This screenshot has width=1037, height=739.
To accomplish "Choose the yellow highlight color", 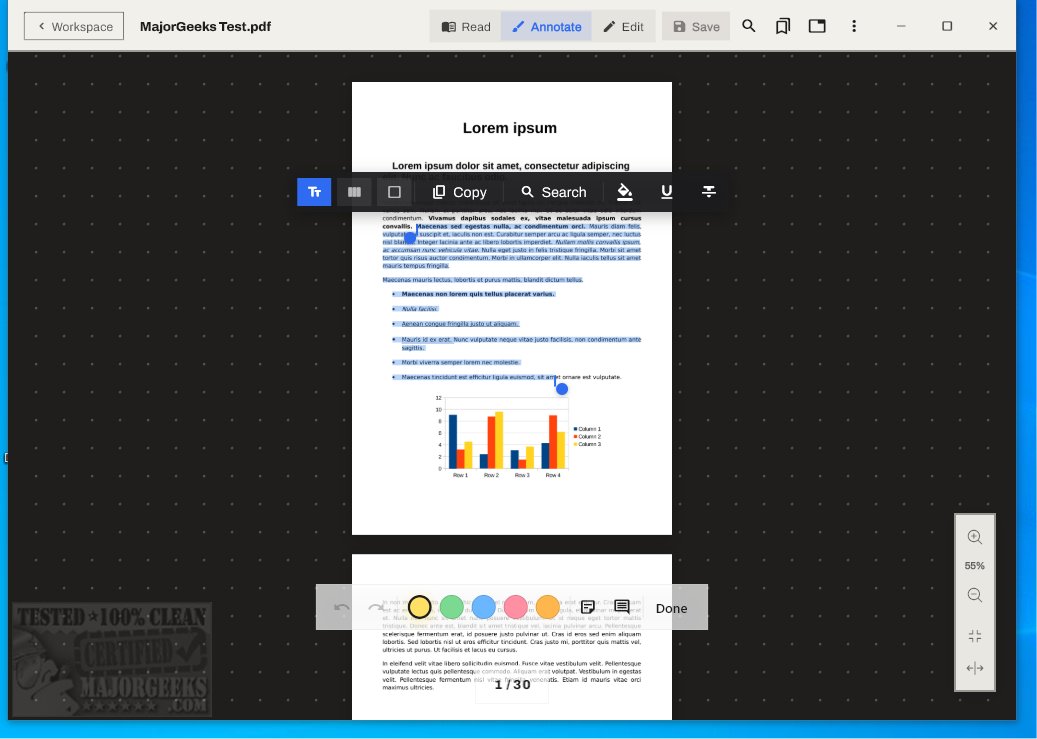I will point(419,607).
